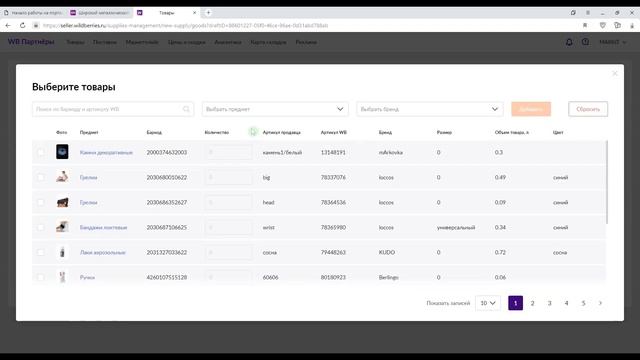The height and width of the screenshot is (360, 640).
Task: Click WB article 79448263 cell
Action: [x=333, y=252]
